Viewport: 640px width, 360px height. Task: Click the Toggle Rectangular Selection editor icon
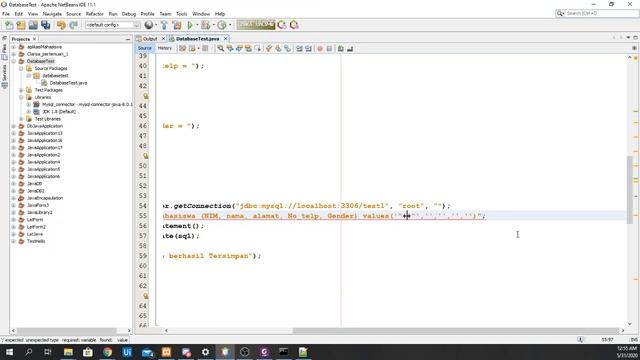[258, 49]
